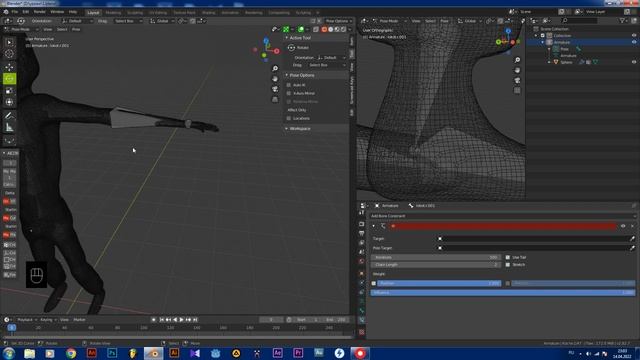Open World properties tab icon
640x360 pixels.
tap(362, 262)
